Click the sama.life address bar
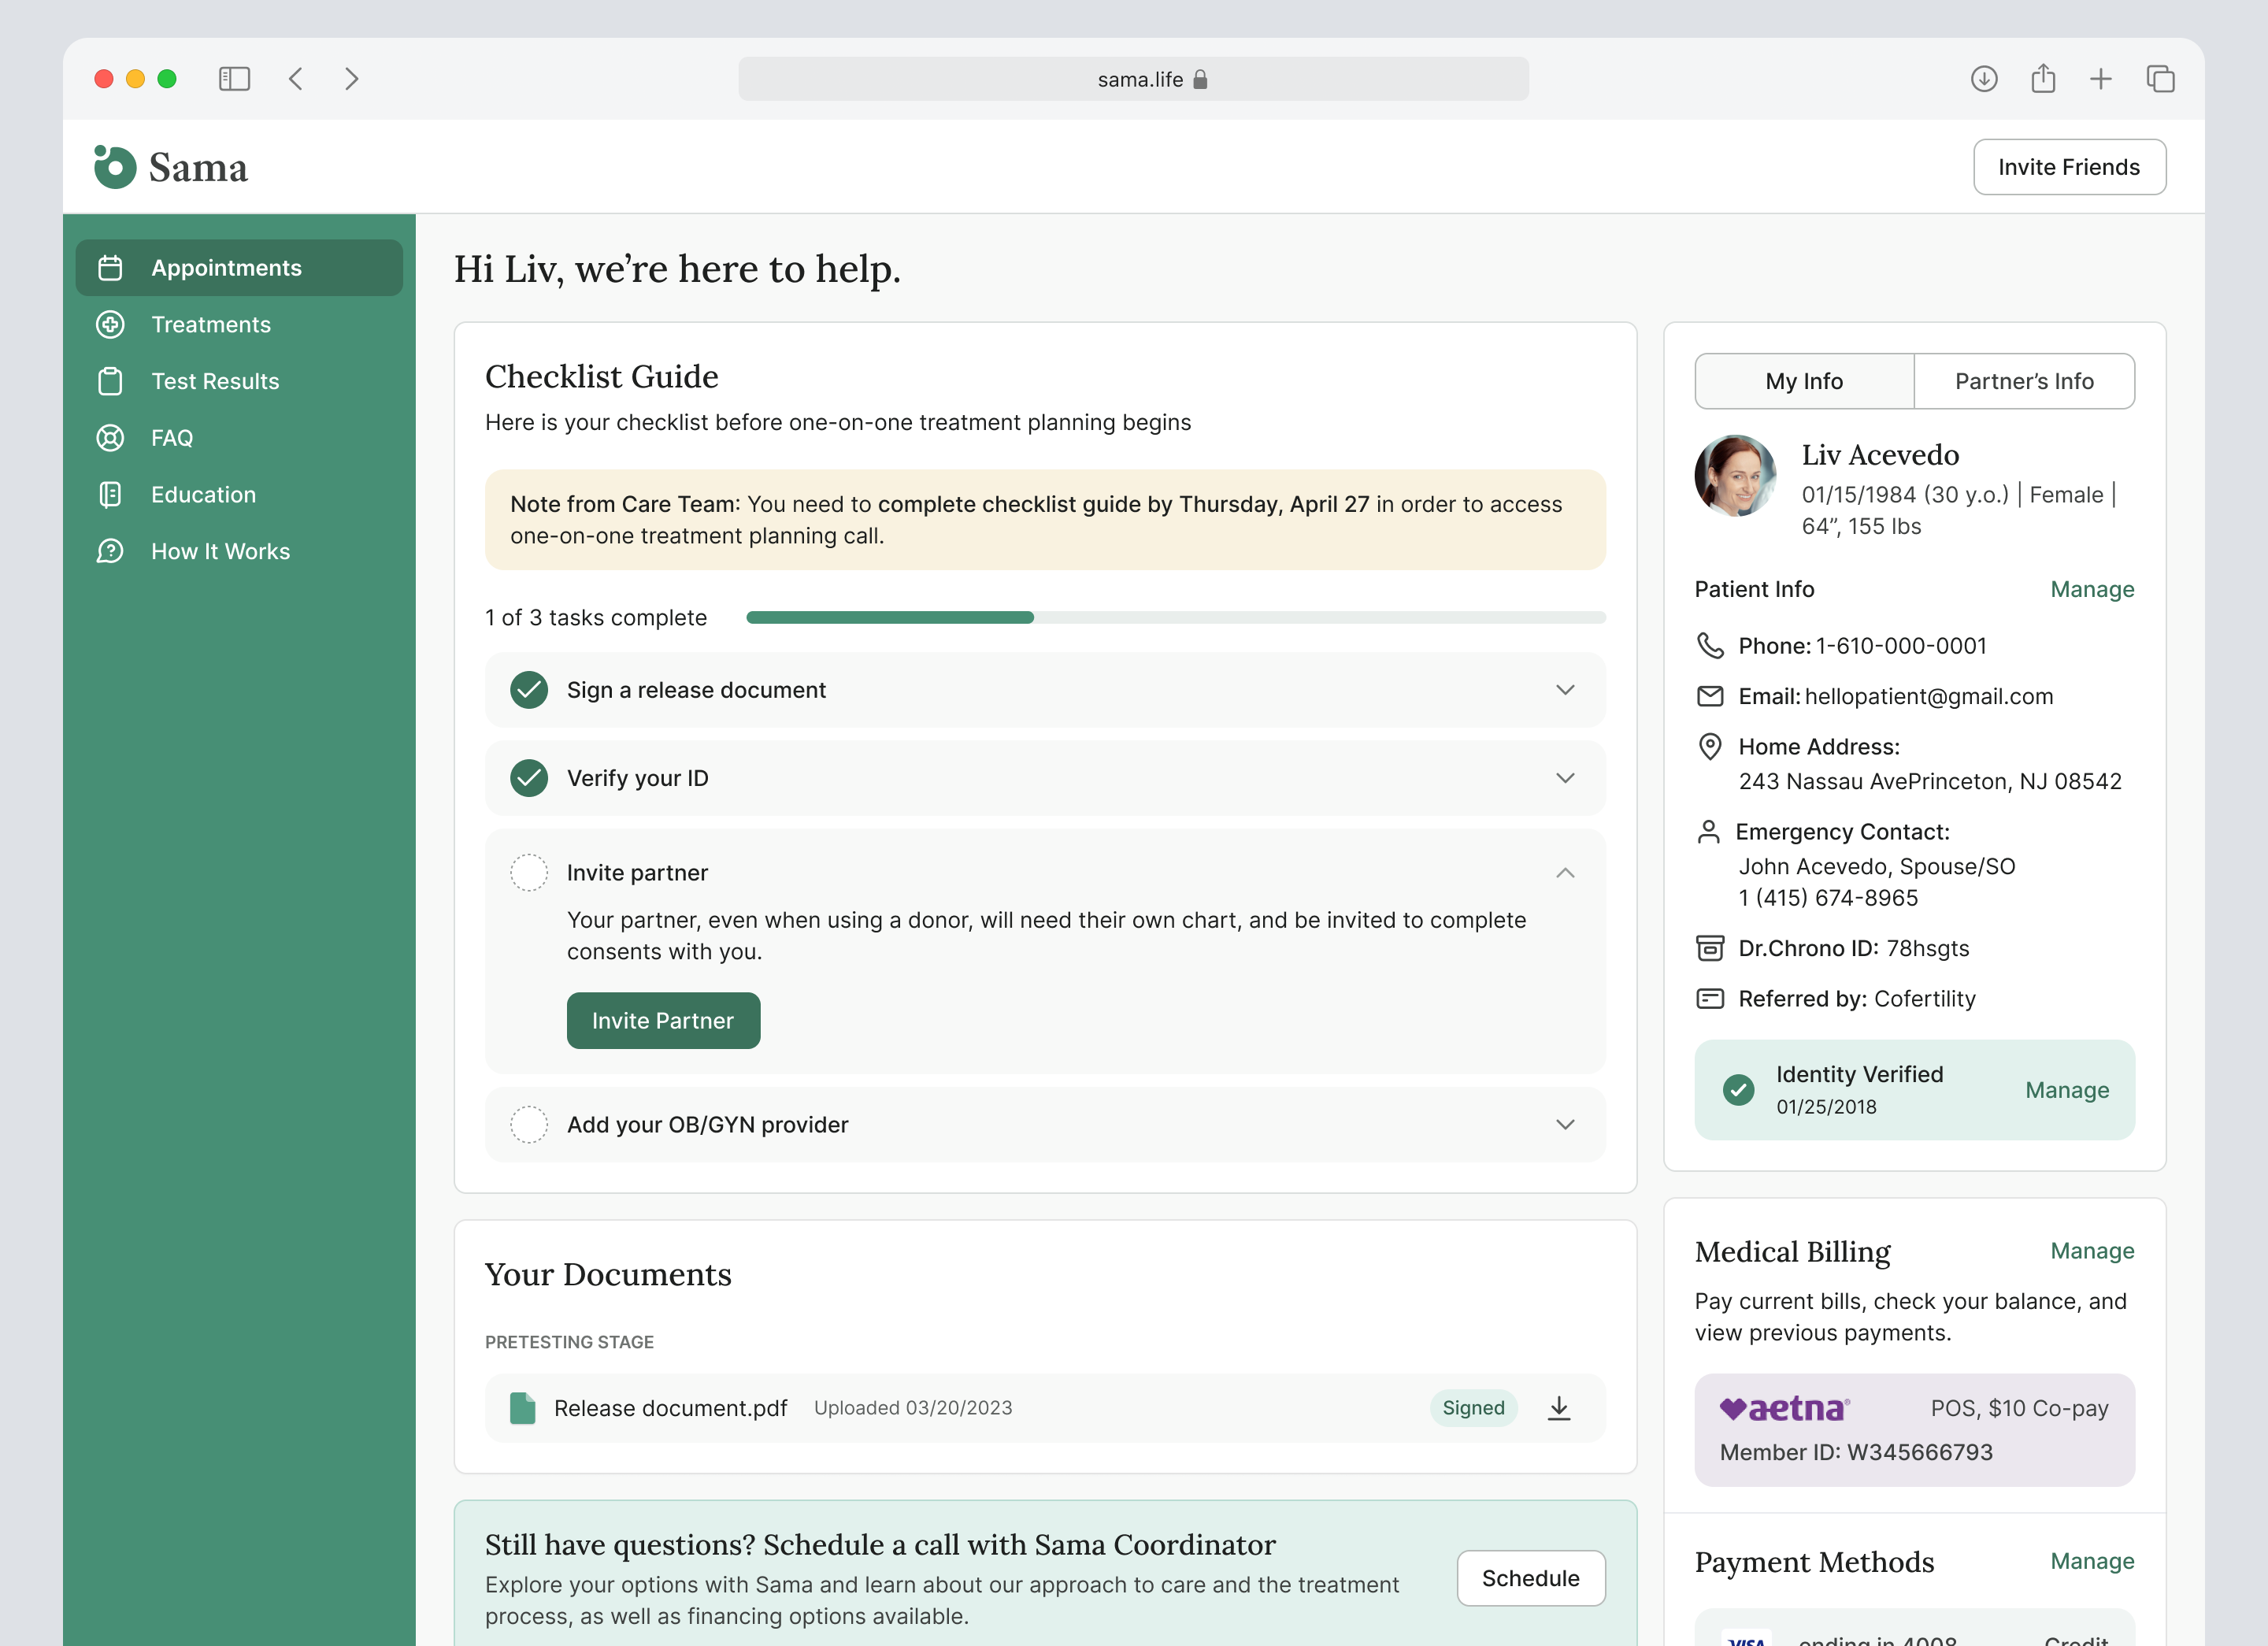The width and height of the screenshot is (2268, 1646). tap(1133, 79)
